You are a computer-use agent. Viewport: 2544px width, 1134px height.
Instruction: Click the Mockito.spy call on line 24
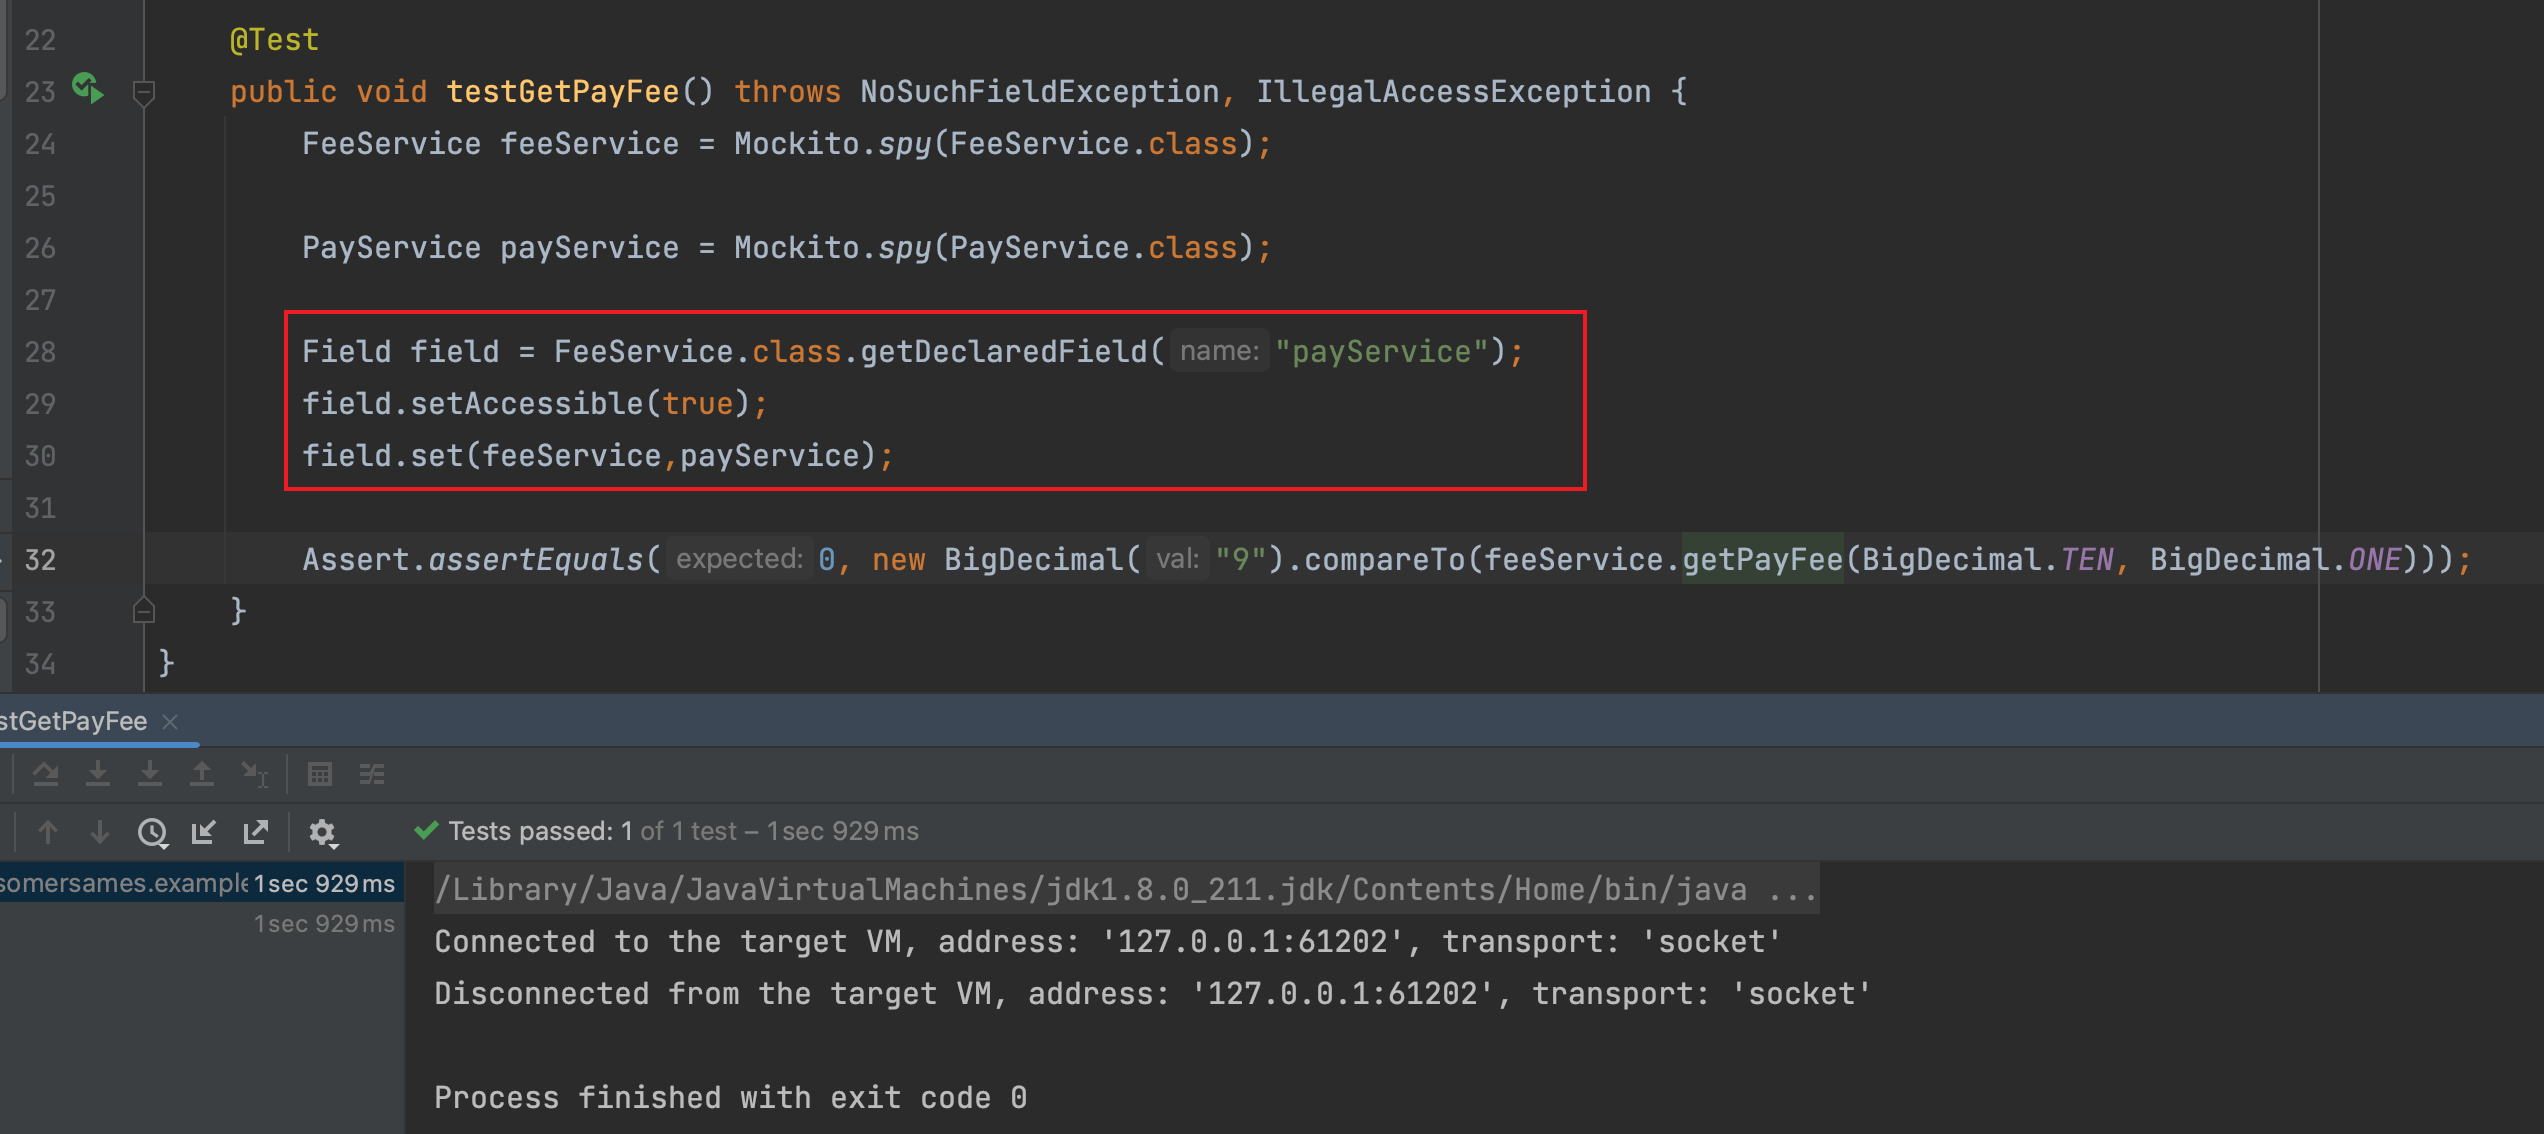(832, 143)
